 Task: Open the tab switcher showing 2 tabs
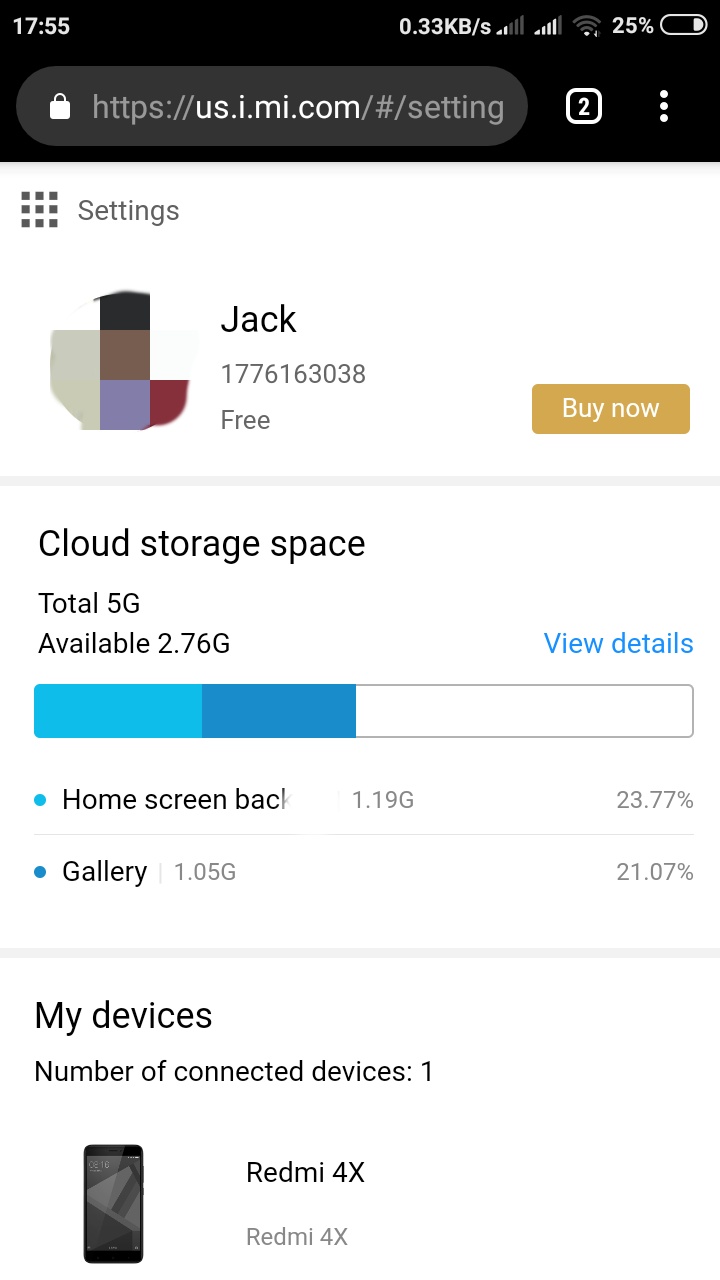(584, 106)
